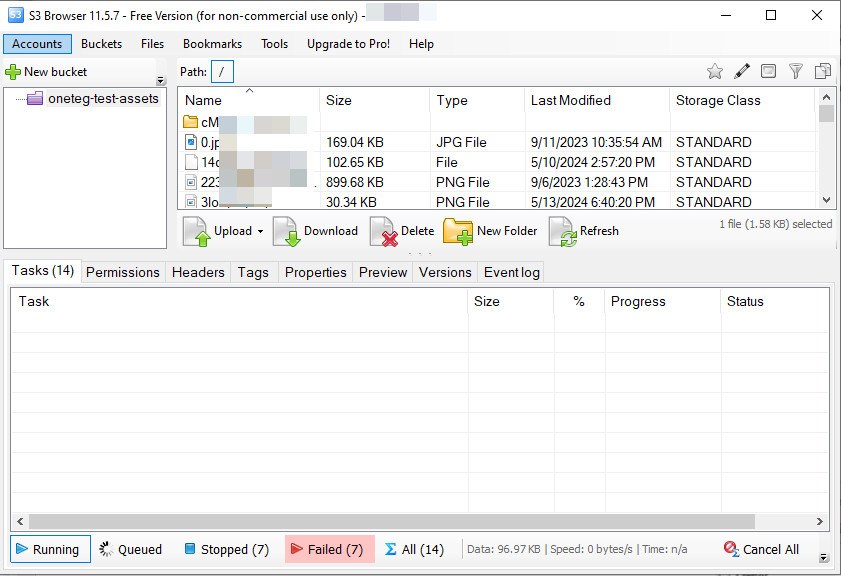This screenshot has height=576, width=841.
Task: Click the New bucket button
Action: click(x=47, y=72)
